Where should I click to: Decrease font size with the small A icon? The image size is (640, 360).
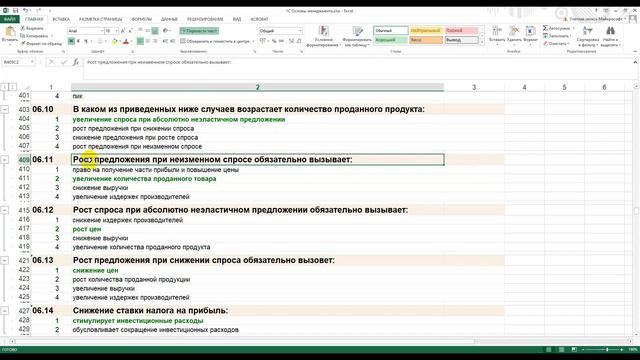130,31
